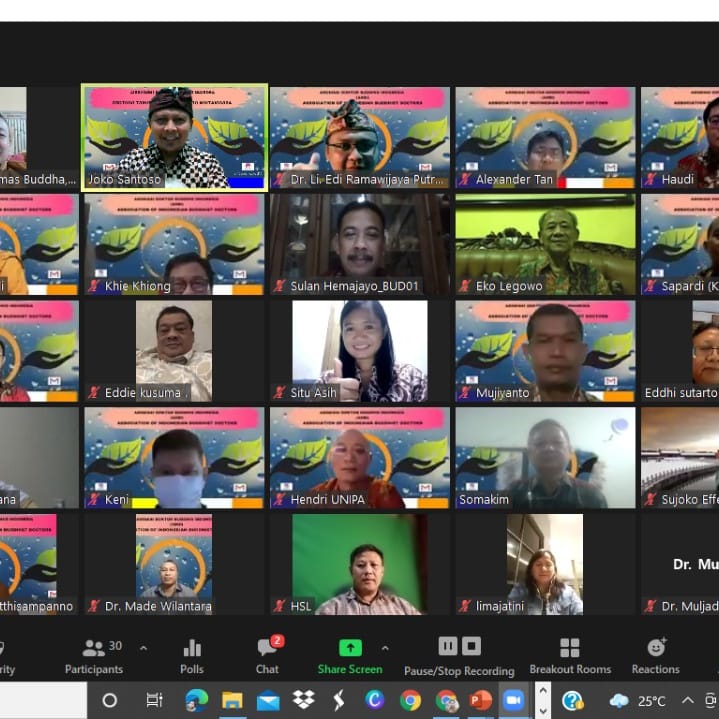Screen dimensions: 719x719
Task: Click Mujiyanto's muted microphone icon
Action: click(x=465, y=393)
